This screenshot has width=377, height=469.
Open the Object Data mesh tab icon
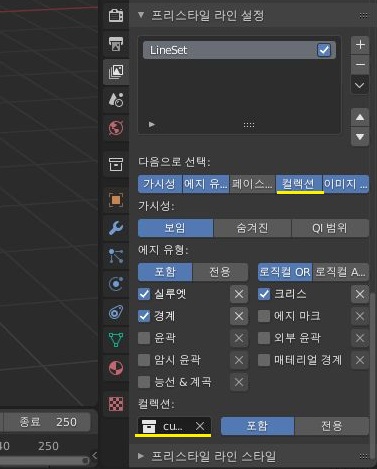click(x=116, y=340)
